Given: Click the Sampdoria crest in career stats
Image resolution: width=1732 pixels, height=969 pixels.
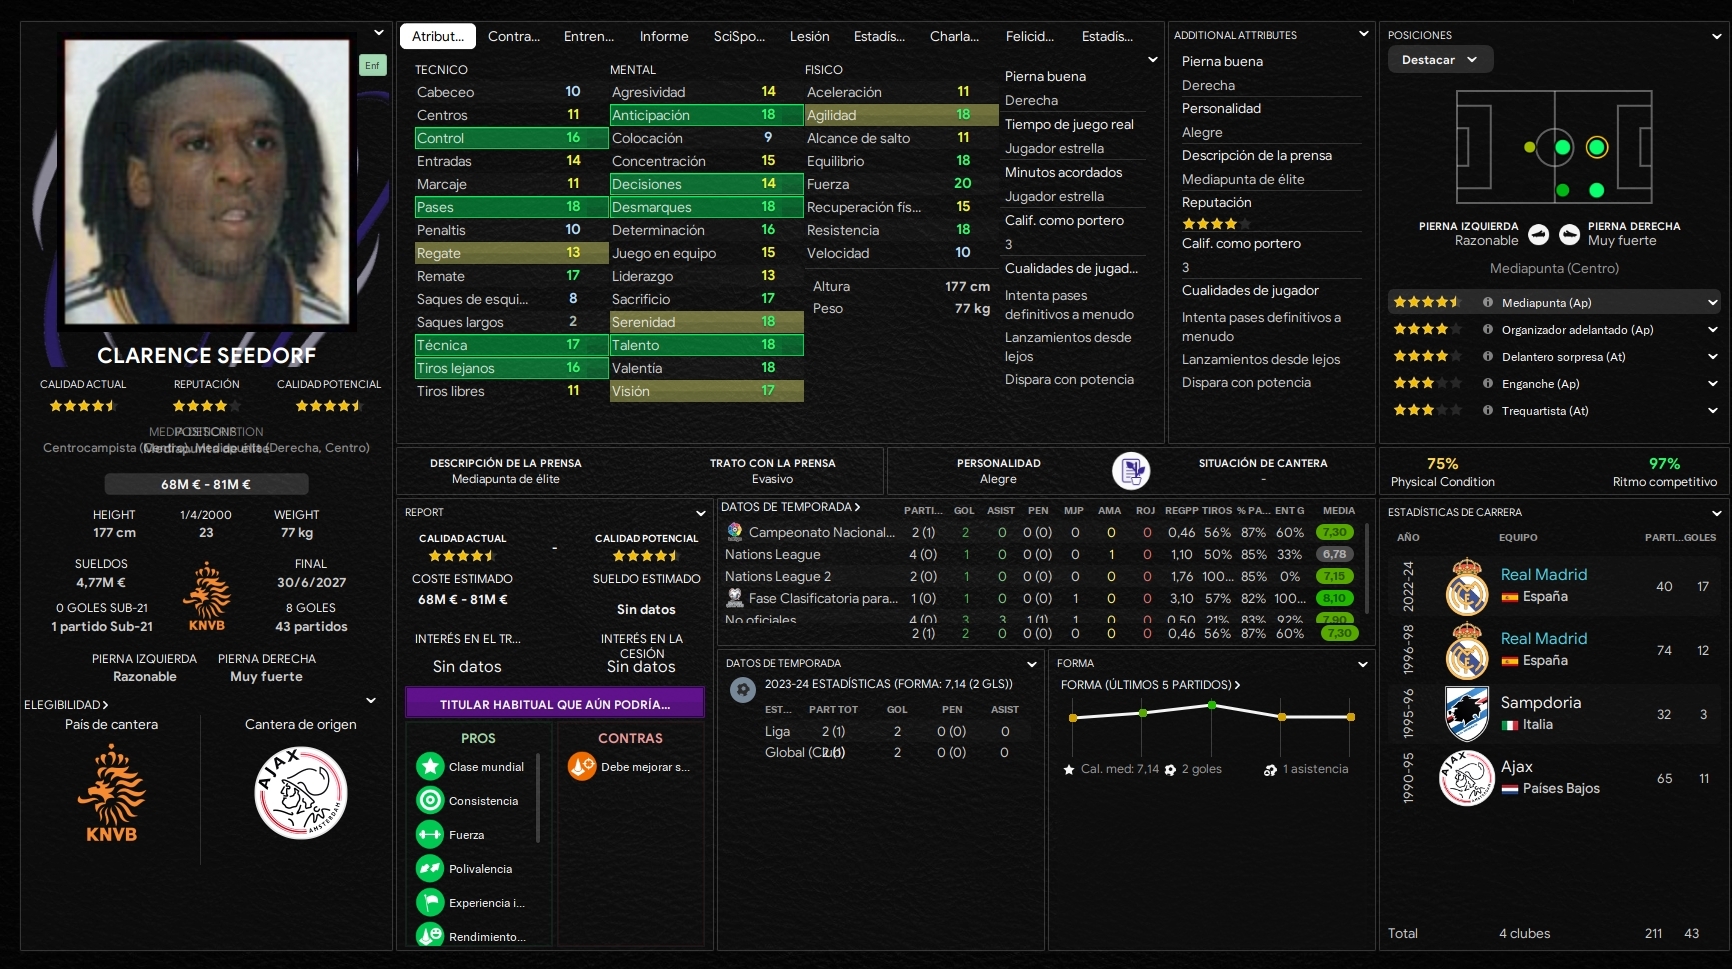Looking at the screenshot, I should click(1467, 714).
